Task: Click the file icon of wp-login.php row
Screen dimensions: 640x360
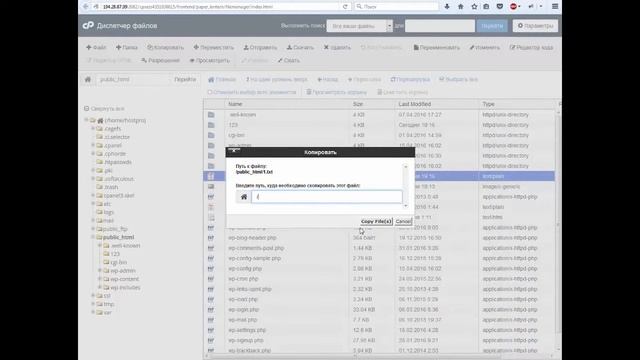Action: coord(211,310)
